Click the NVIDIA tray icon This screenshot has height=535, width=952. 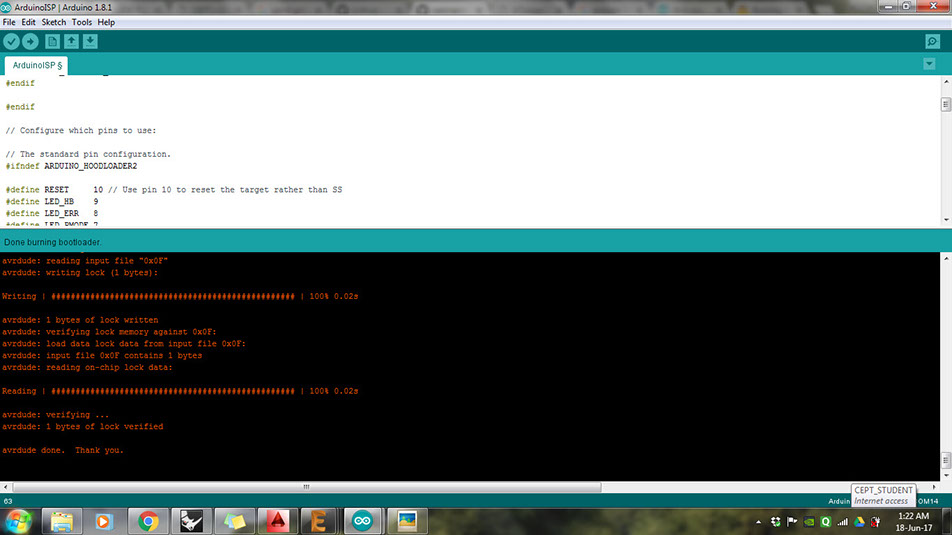[x=809, y=522]
